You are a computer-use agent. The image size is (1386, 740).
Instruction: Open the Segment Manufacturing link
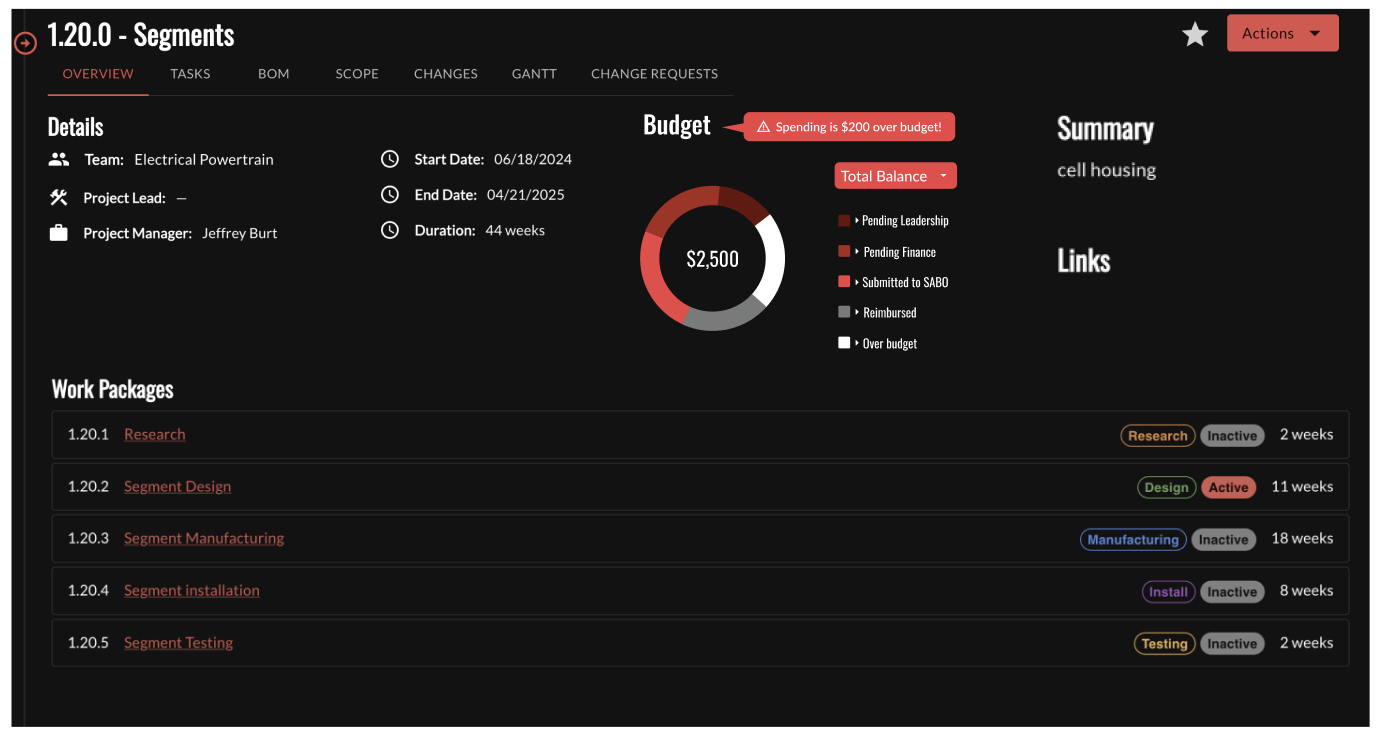204,539
